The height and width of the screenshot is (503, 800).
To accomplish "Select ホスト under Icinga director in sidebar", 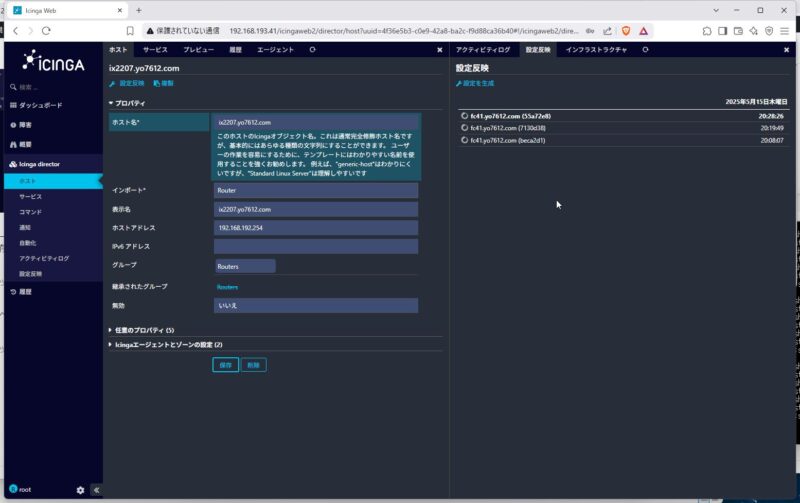I will pyautogui.click(x=53, y=181).
